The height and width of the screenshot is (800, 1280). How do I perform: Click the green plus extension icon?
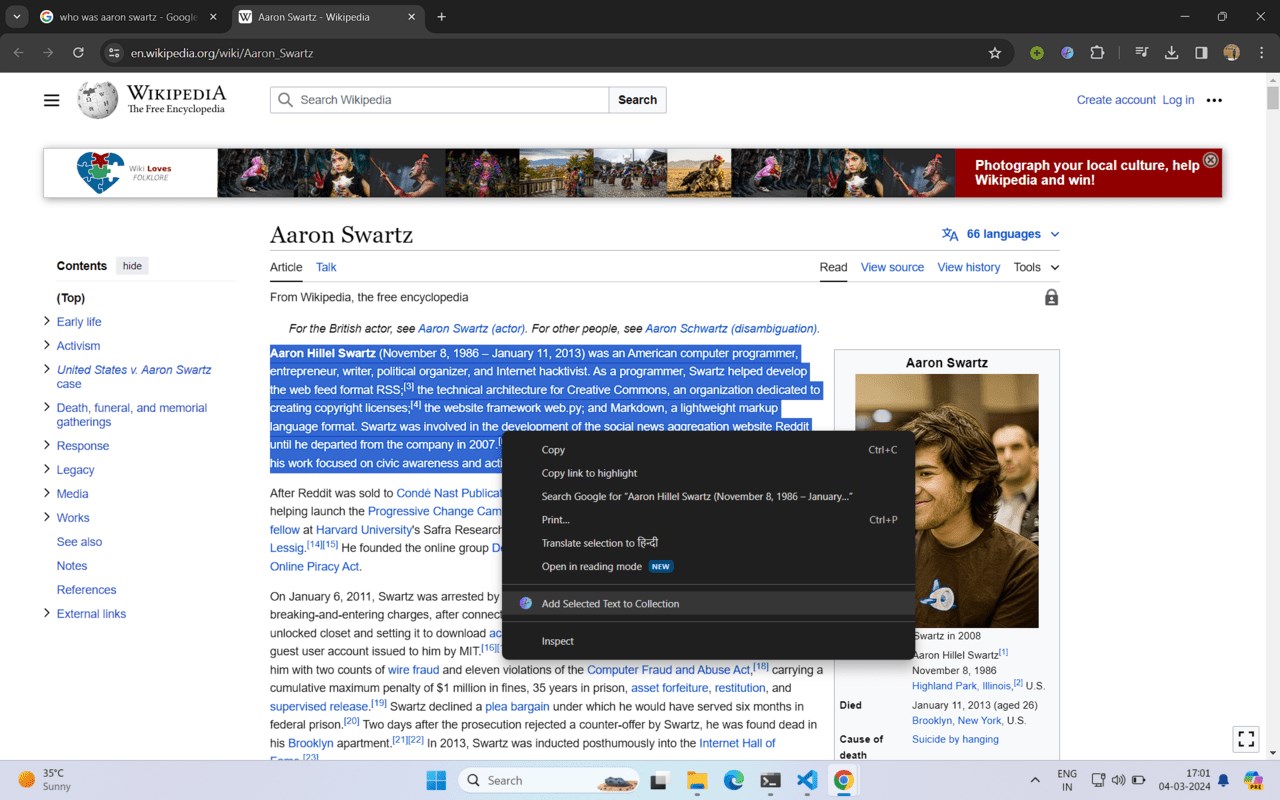(1037, 53)
